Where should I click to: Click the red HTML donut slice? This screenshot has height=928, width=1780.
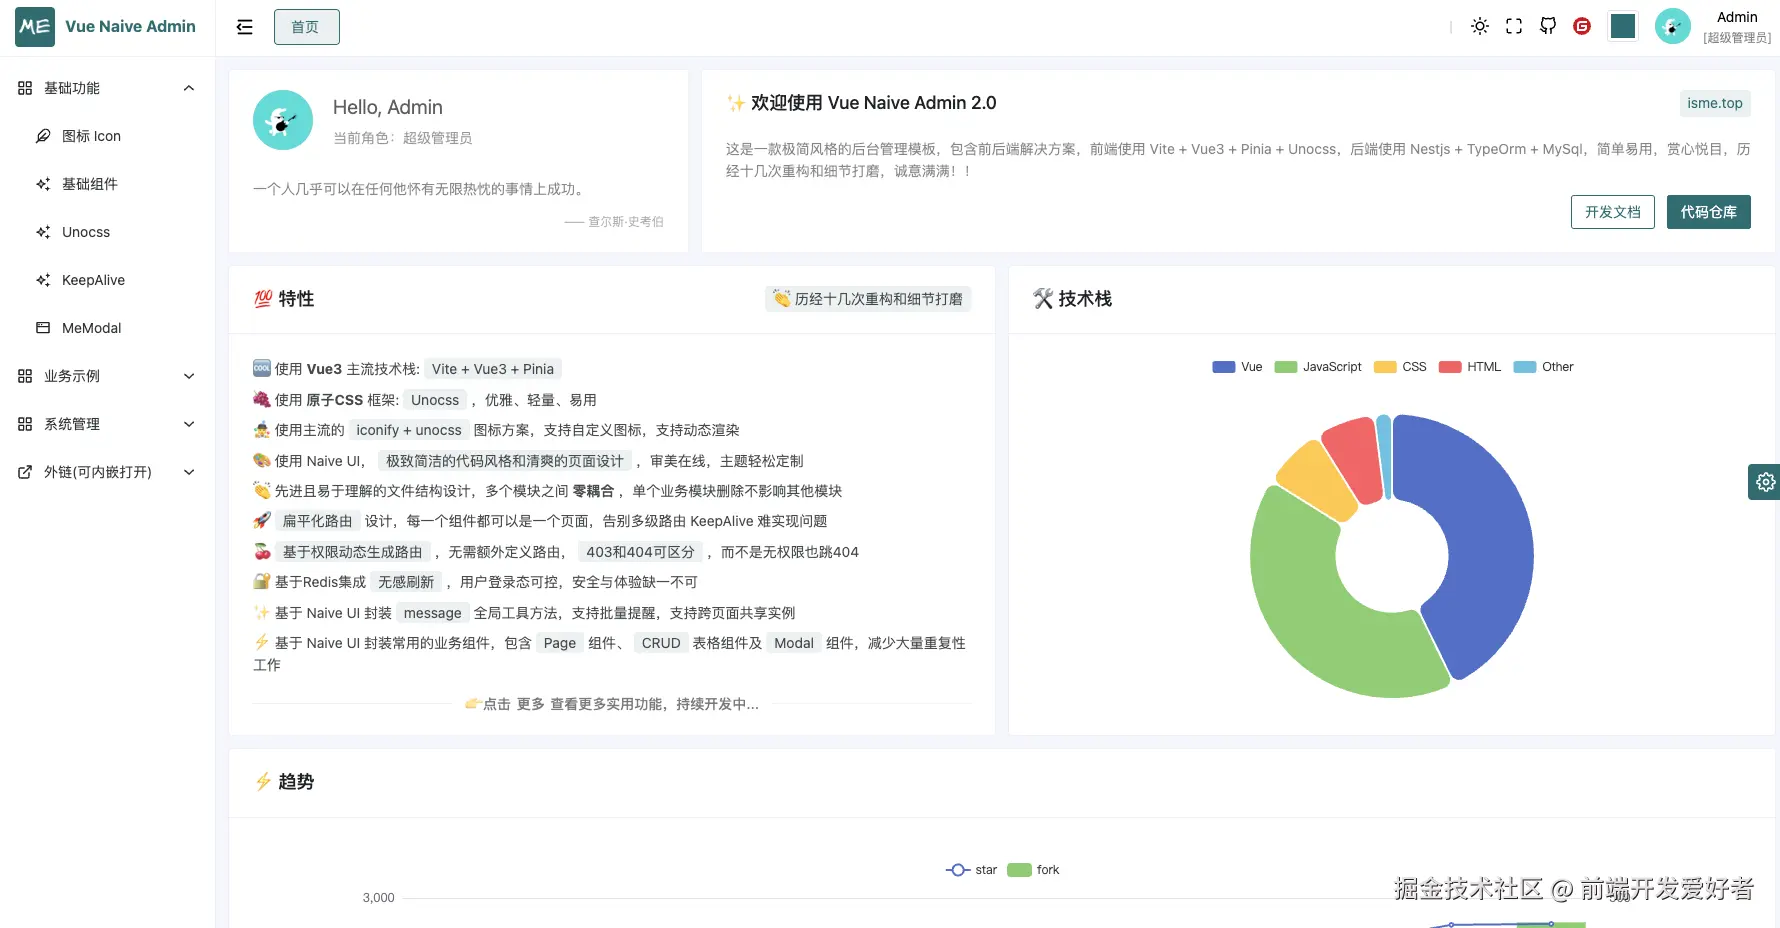point(1356,456)
